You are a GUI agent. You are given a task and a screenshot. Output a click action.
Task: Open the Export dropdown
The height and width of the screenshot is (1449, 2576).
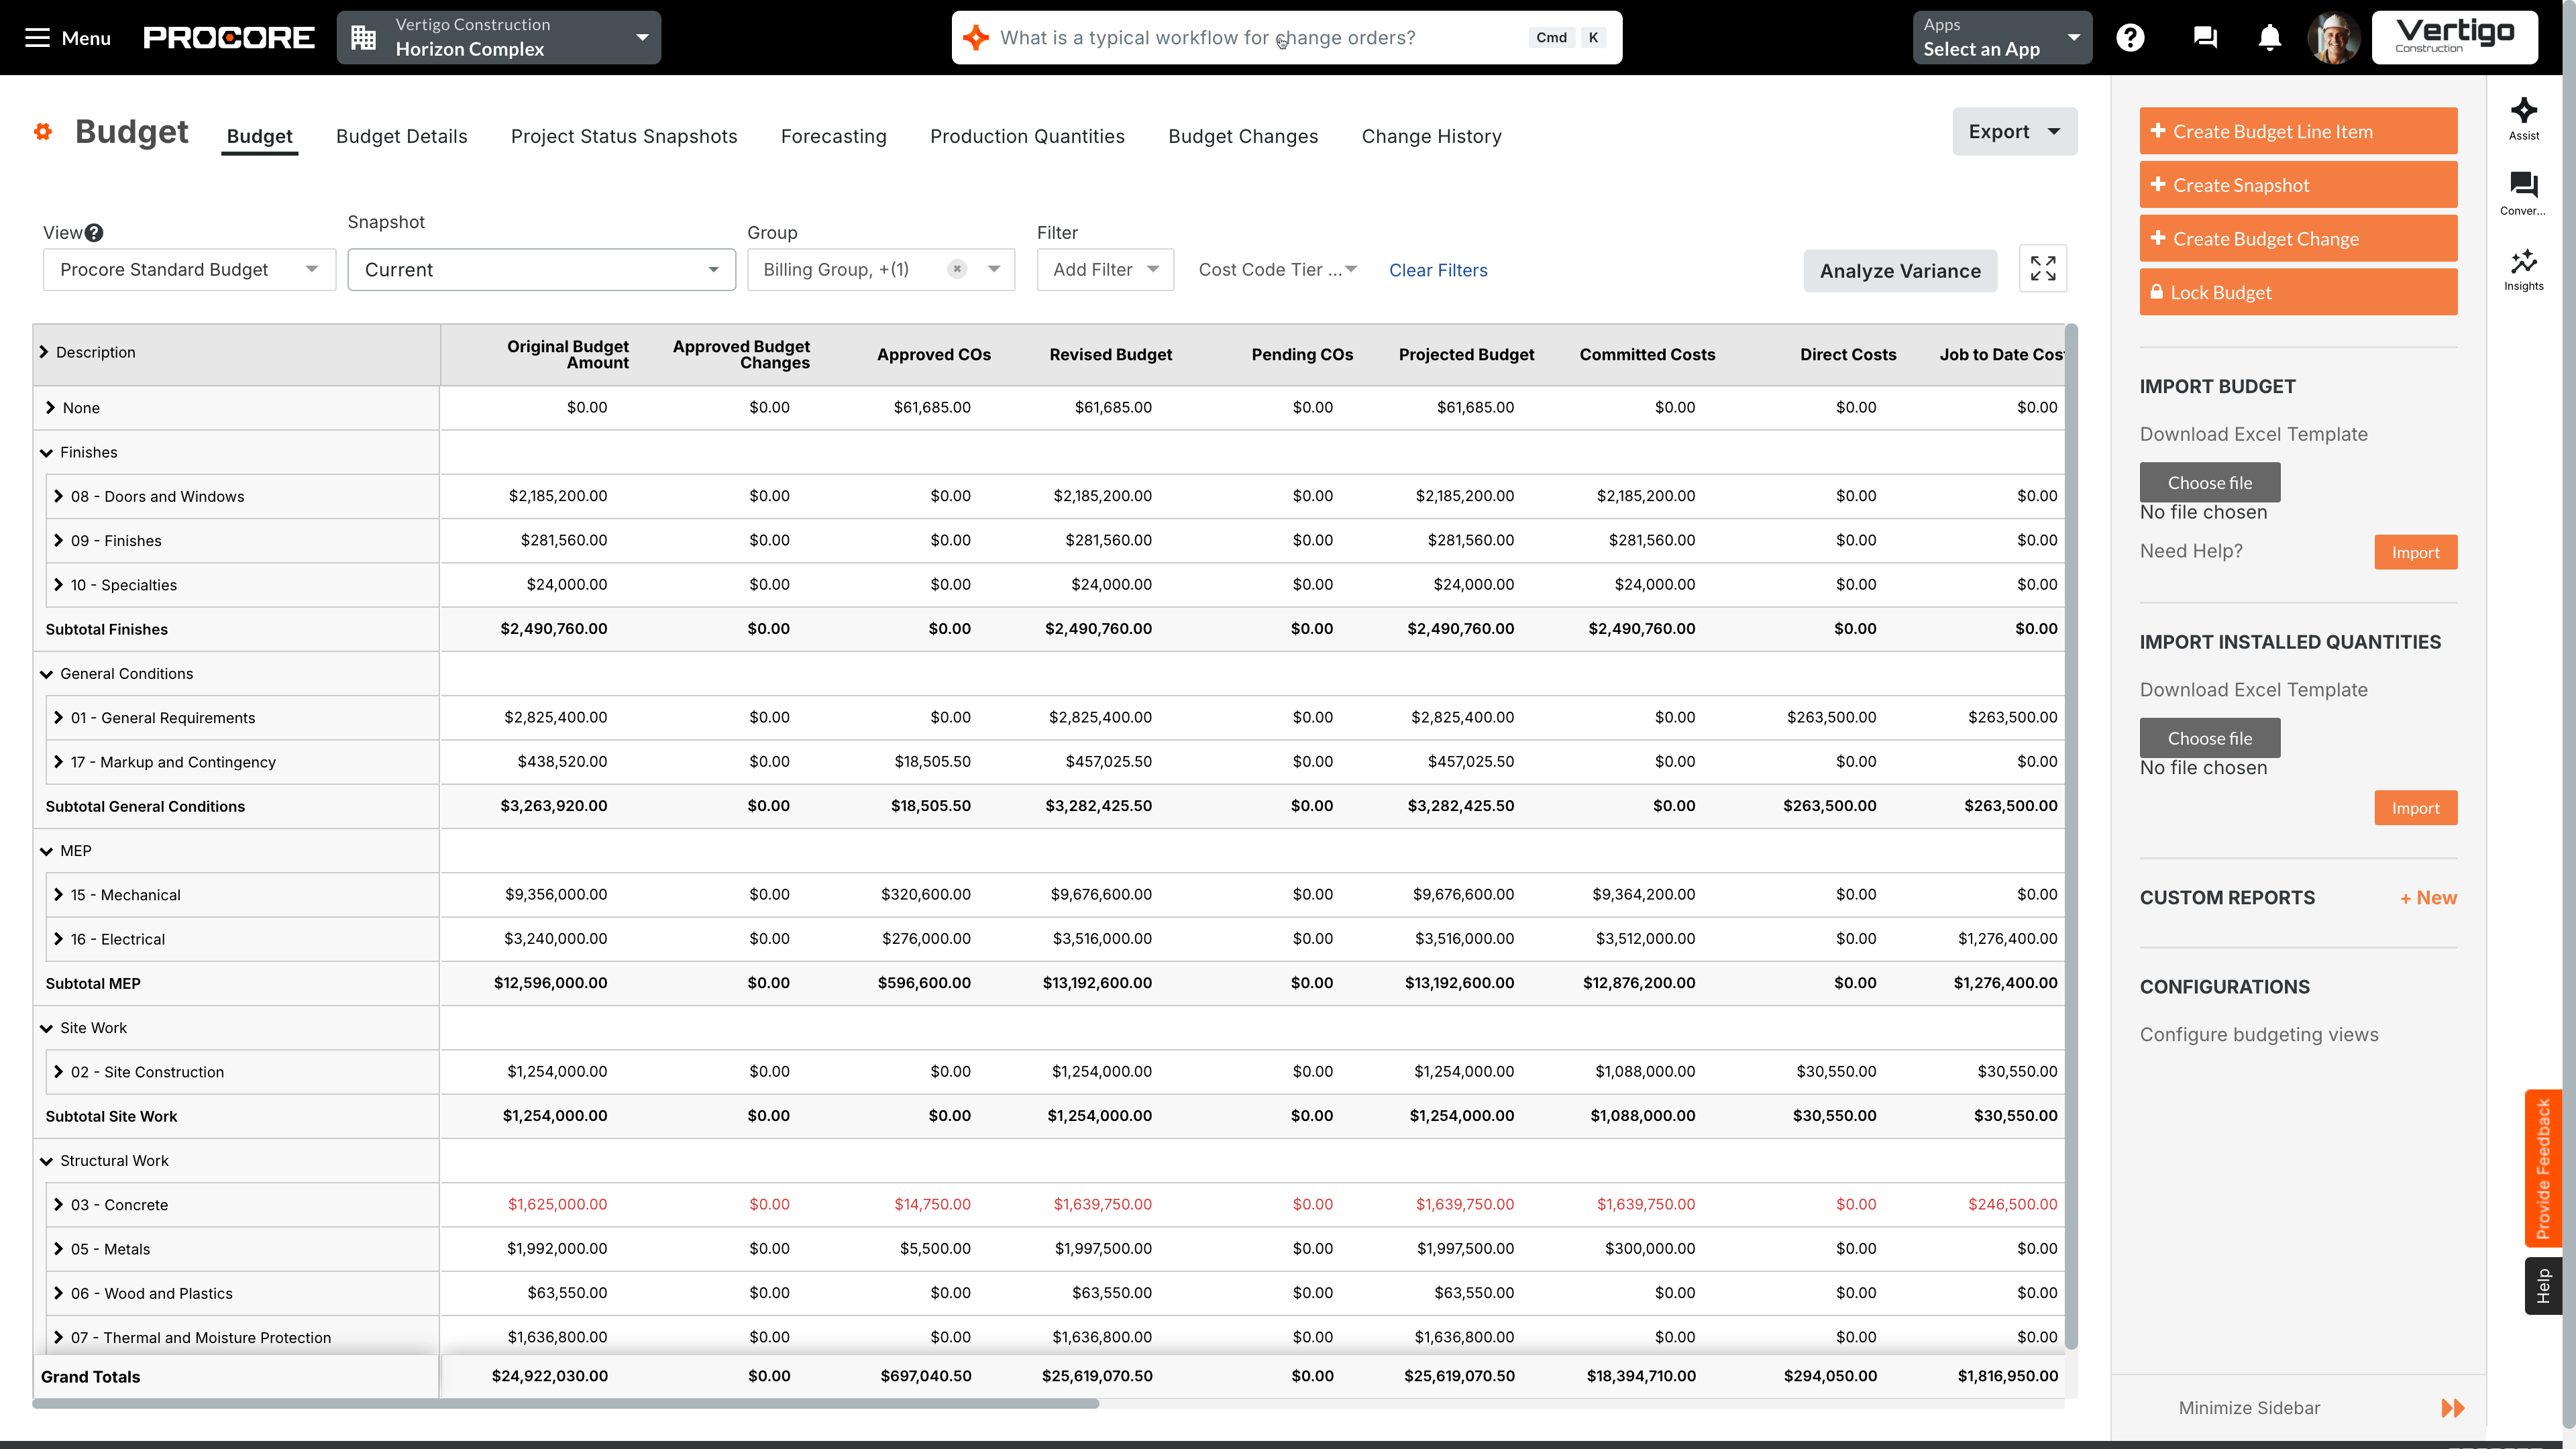coord(2013,131)
